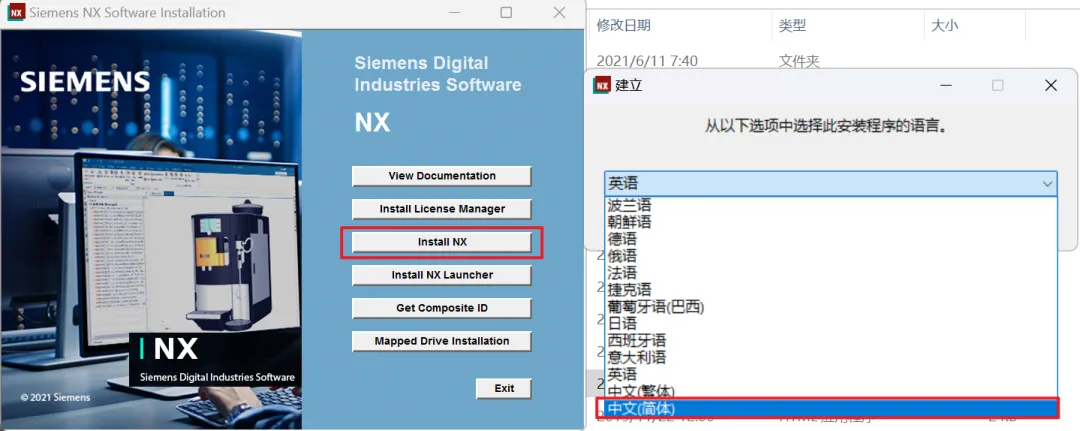Launch Install NX Launcher button
This screenshot has width=1080, height=431.
tap(442, 275)
